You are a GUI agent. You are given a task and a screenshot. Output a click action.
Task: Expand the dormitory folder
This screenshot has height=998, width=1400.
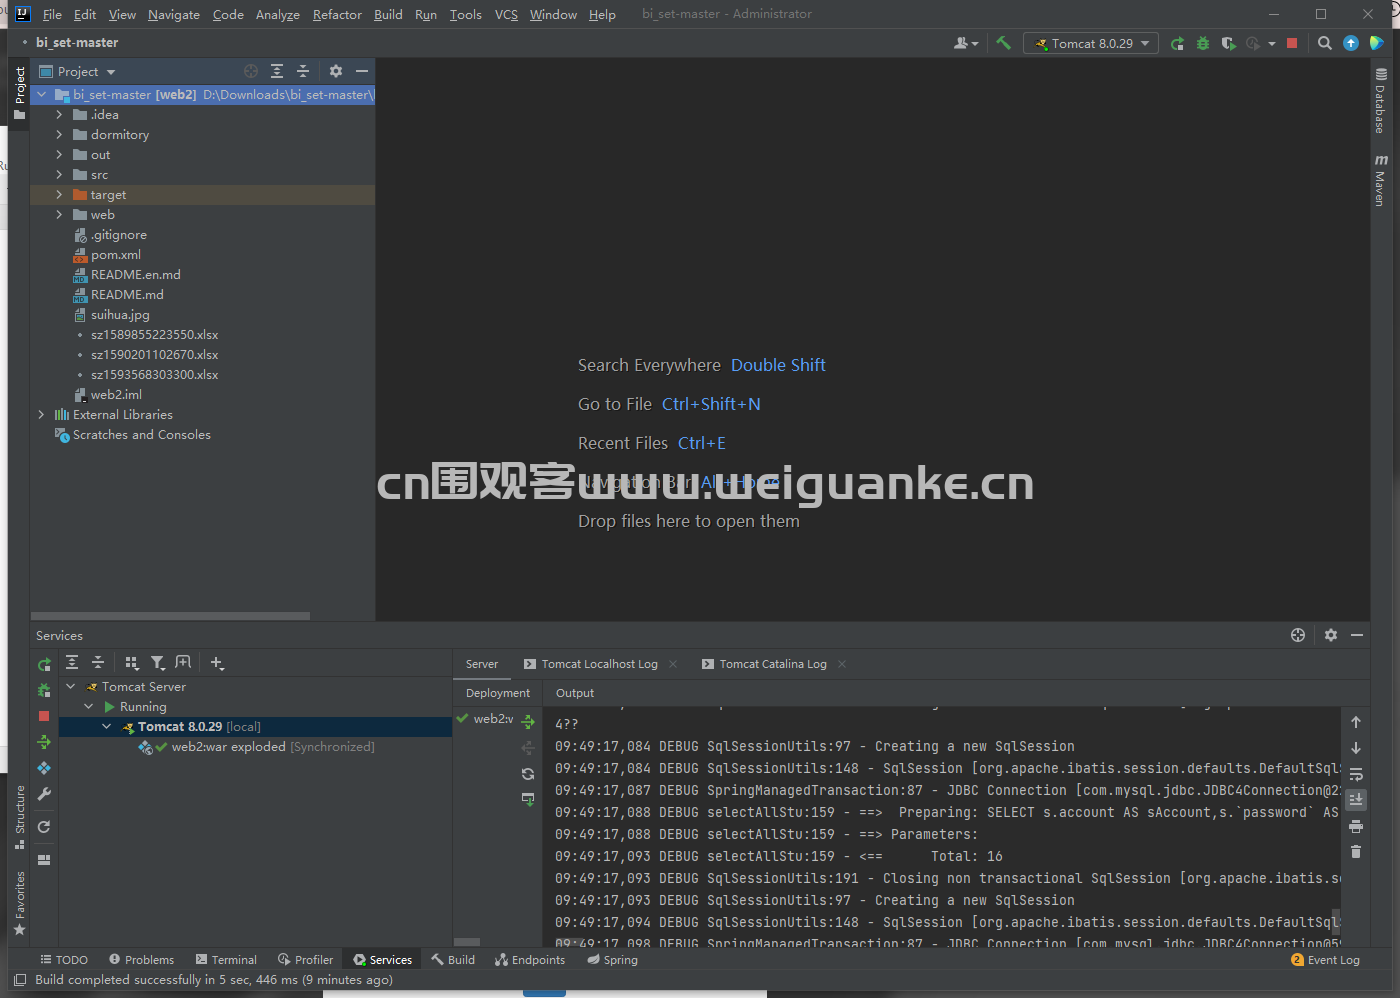(59, 134)
